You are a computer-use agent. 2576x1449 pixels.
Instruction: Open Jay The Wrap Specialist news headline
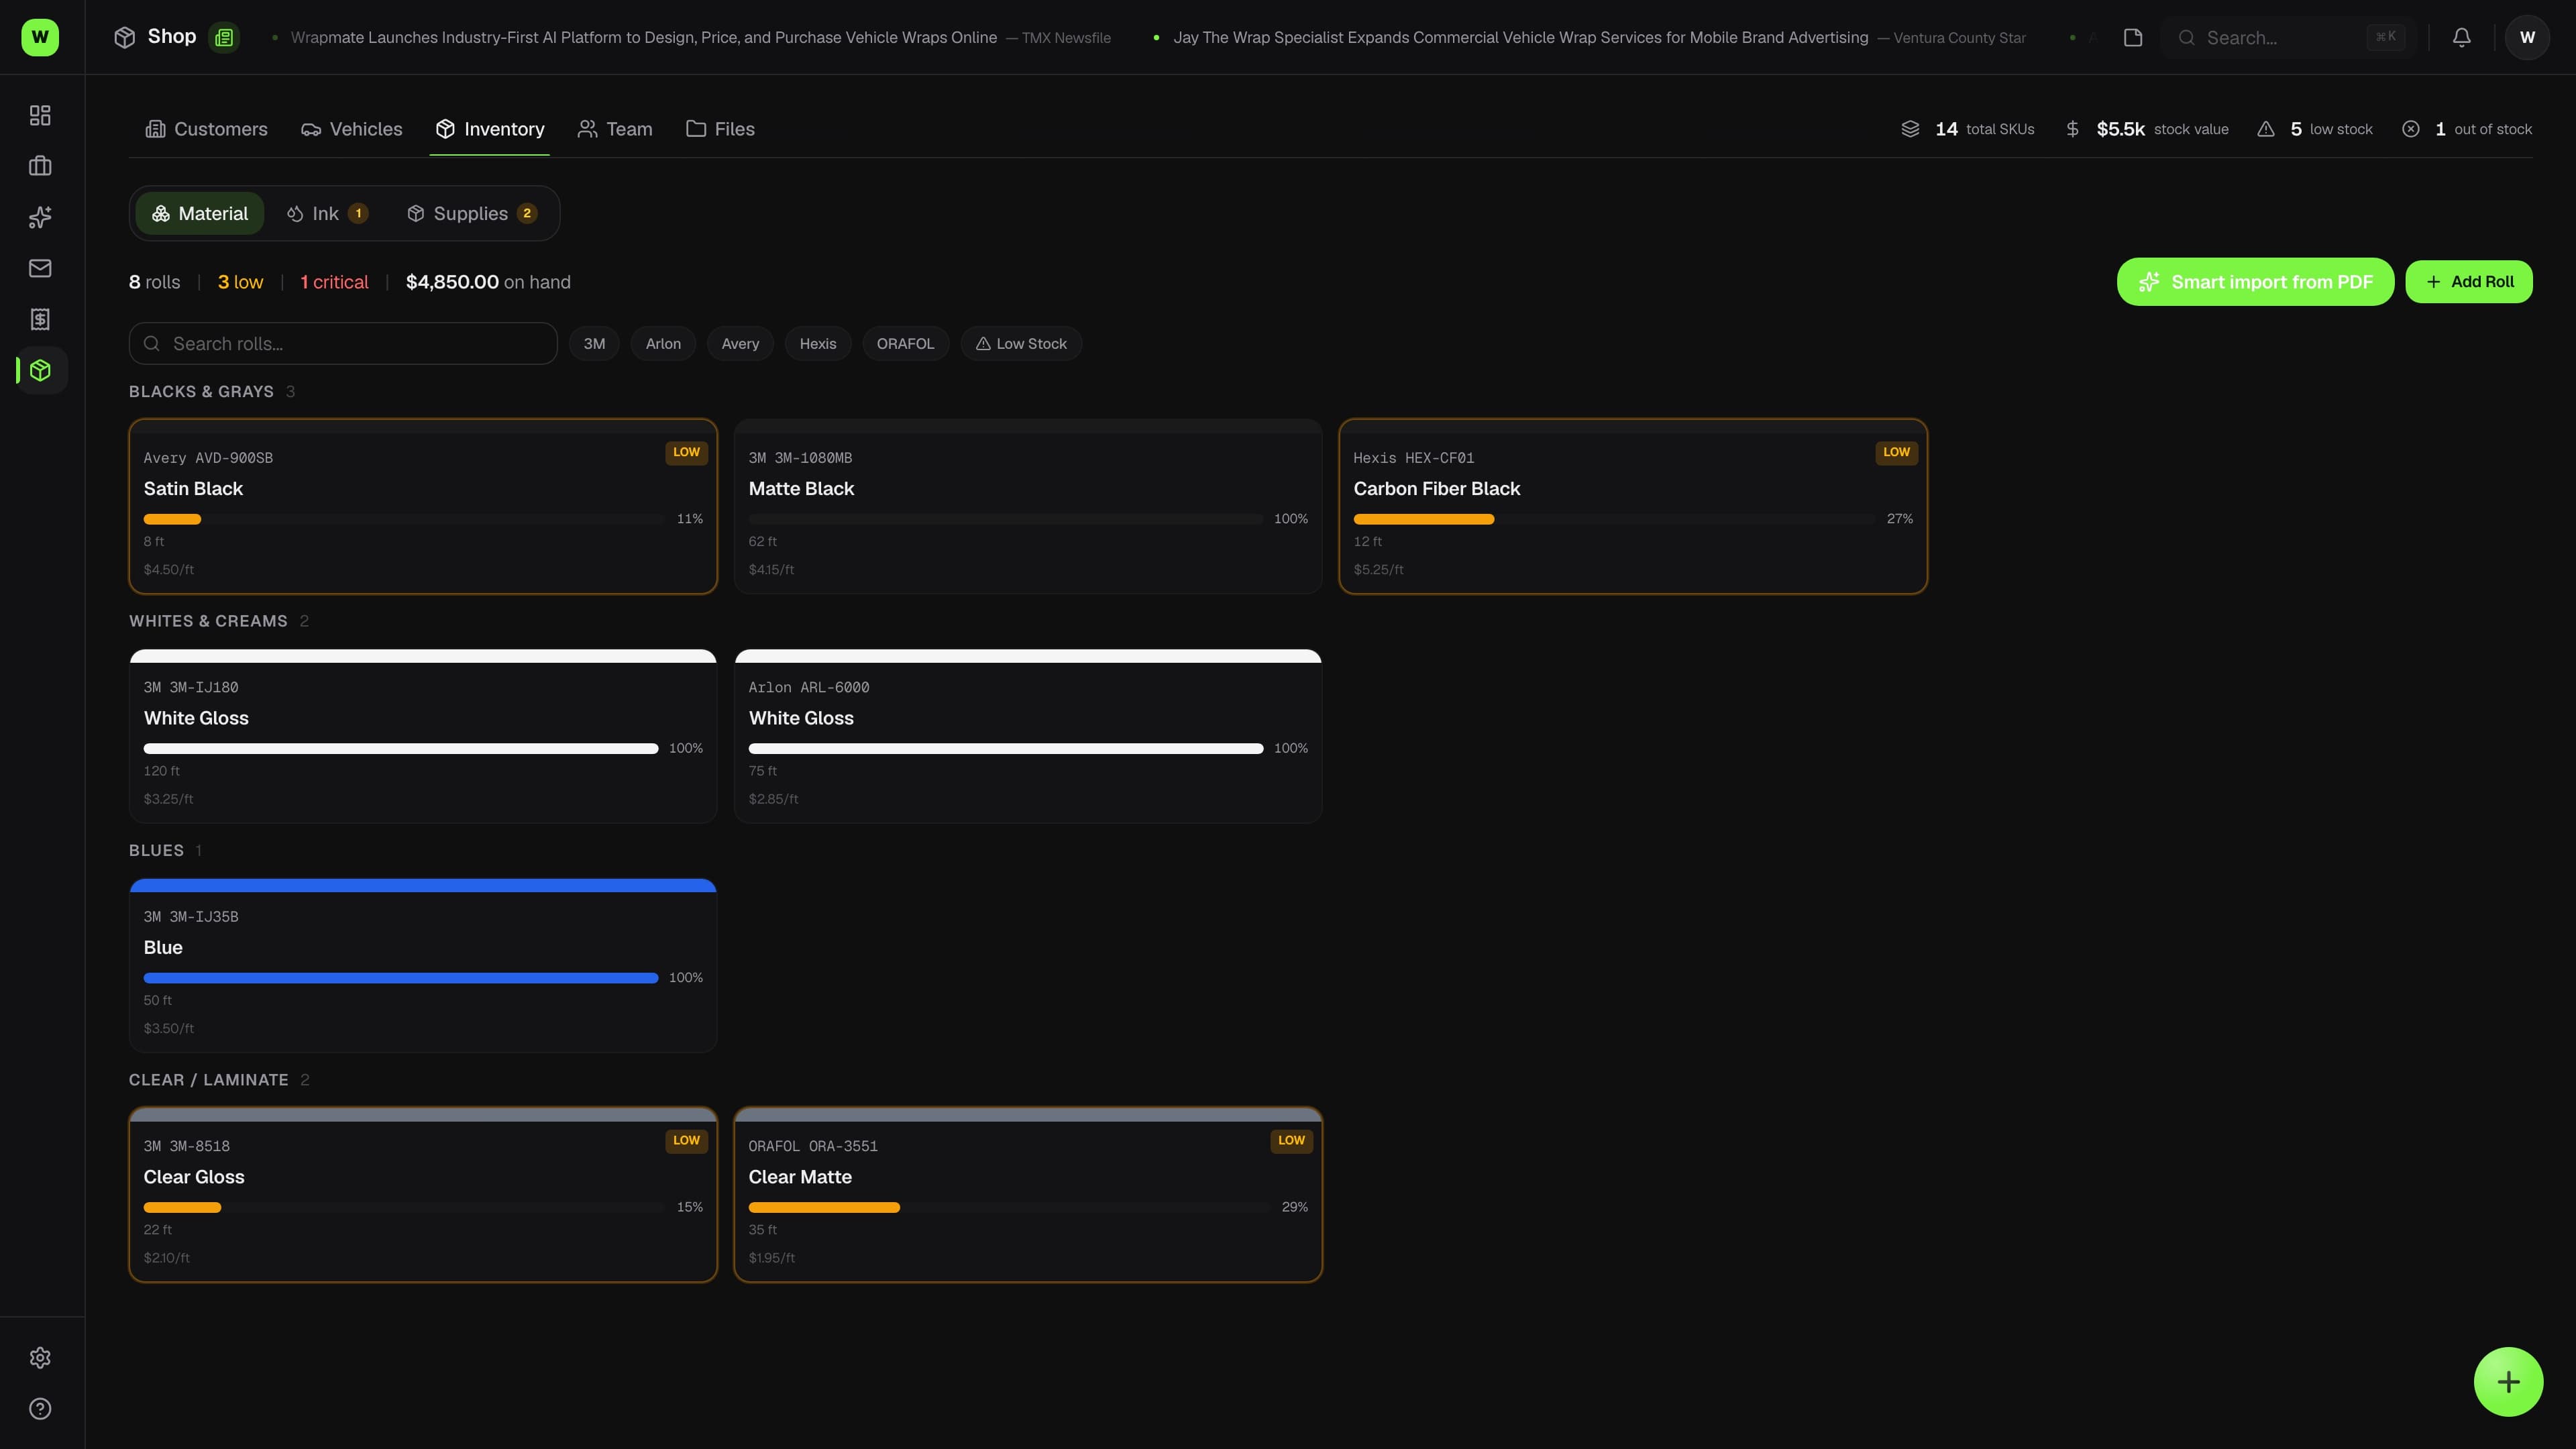tap(1520, 37)
